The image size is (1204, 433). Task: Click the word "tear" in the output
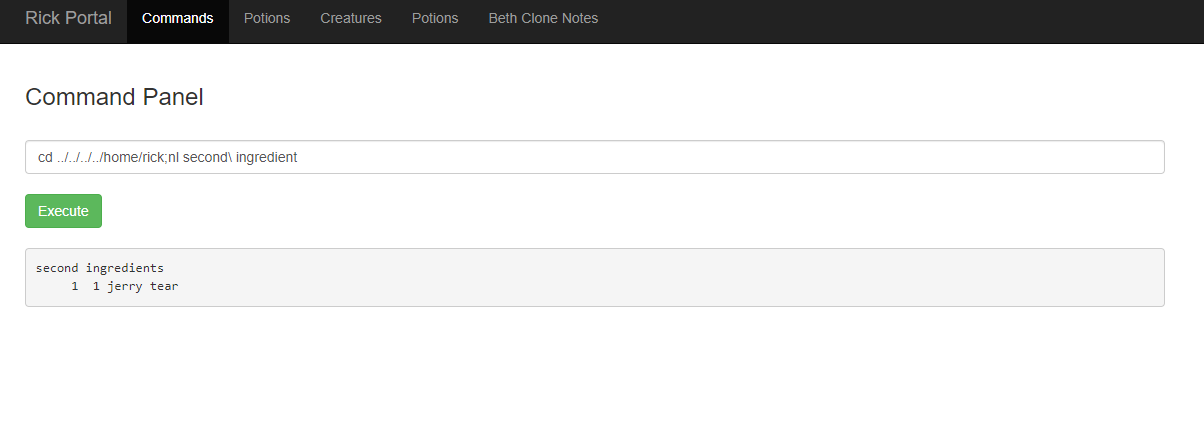pos(164,287)
